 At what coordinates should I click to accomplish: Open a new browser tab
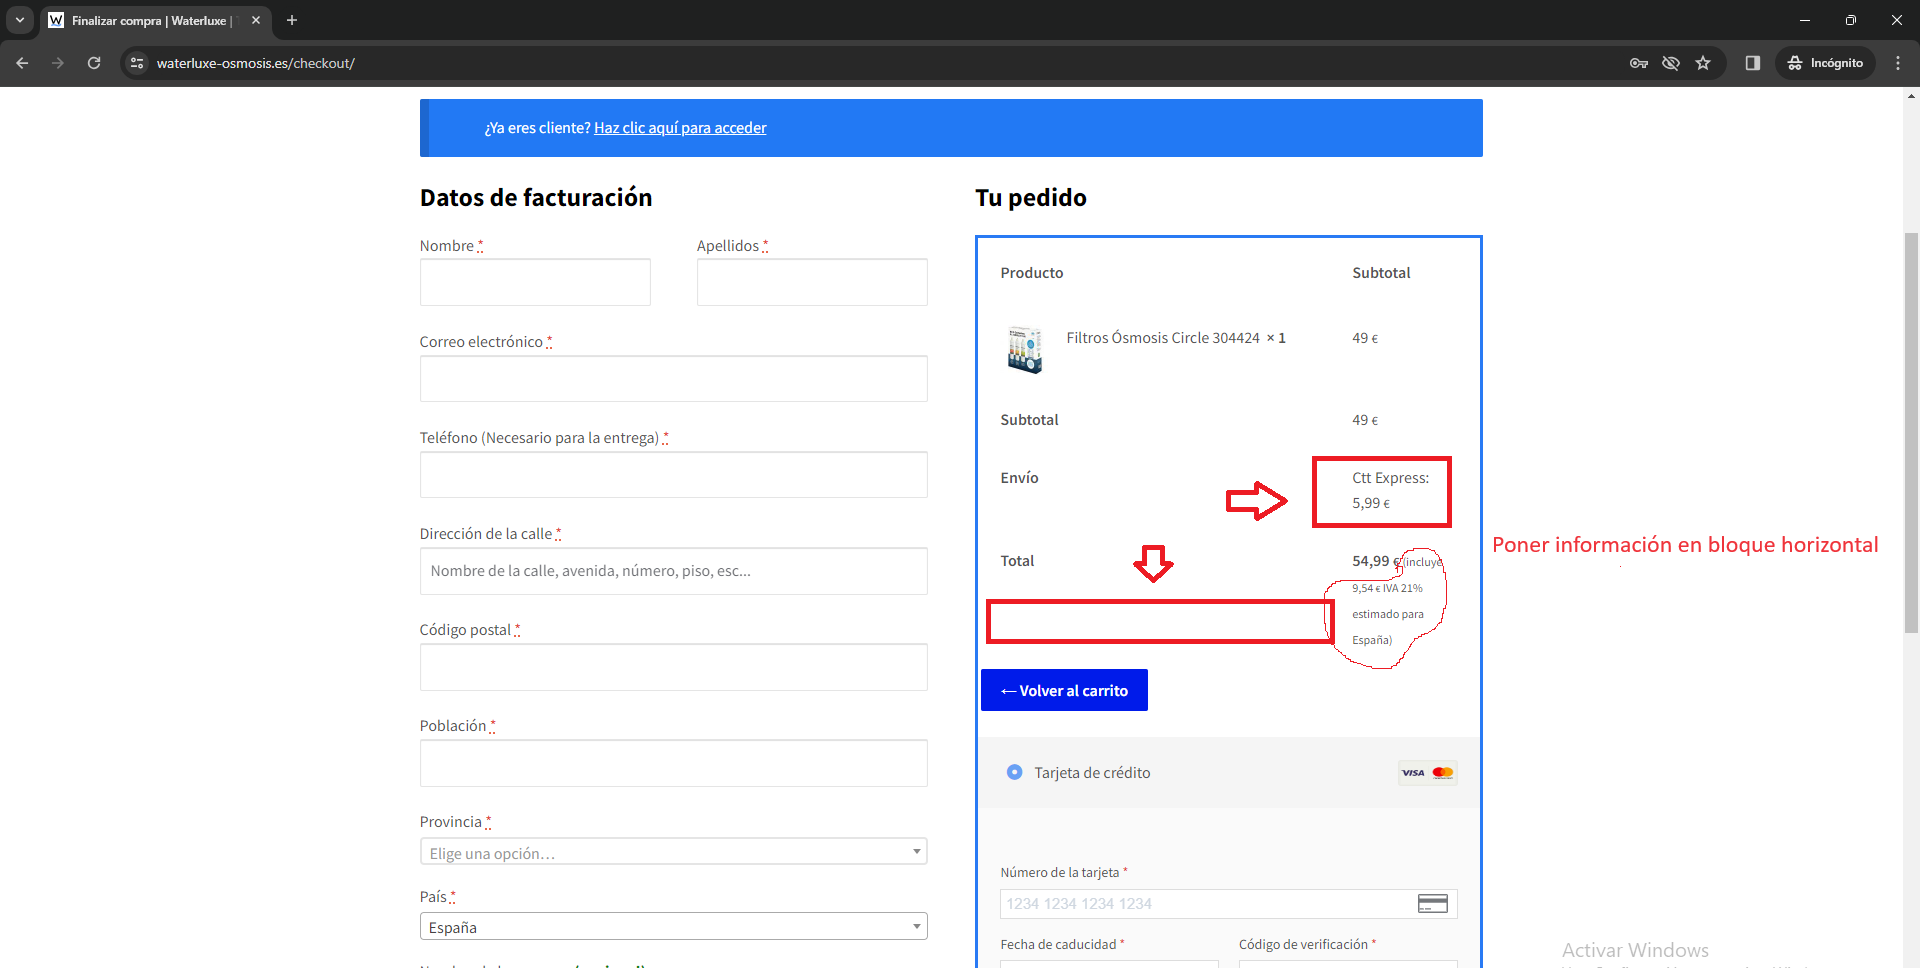coord(292,20)
